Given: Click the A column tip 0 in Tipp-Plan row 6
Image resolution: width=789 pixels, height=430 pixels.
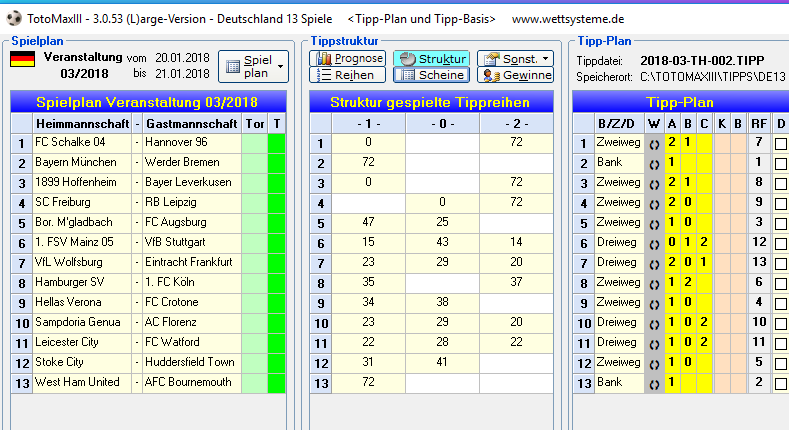Looking at the screenshot, I should (672, 243).
